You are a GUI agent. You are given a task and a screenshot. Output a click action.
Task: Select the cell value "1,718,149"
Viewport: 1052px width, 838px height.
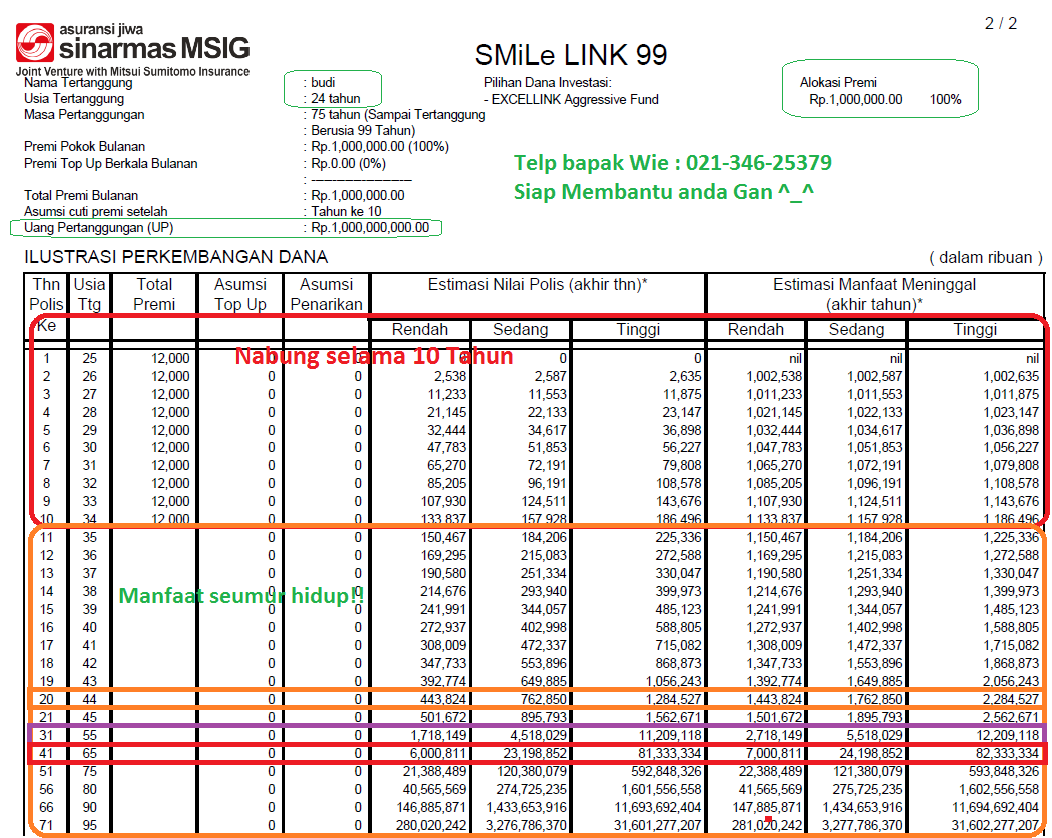coord(439,735)
